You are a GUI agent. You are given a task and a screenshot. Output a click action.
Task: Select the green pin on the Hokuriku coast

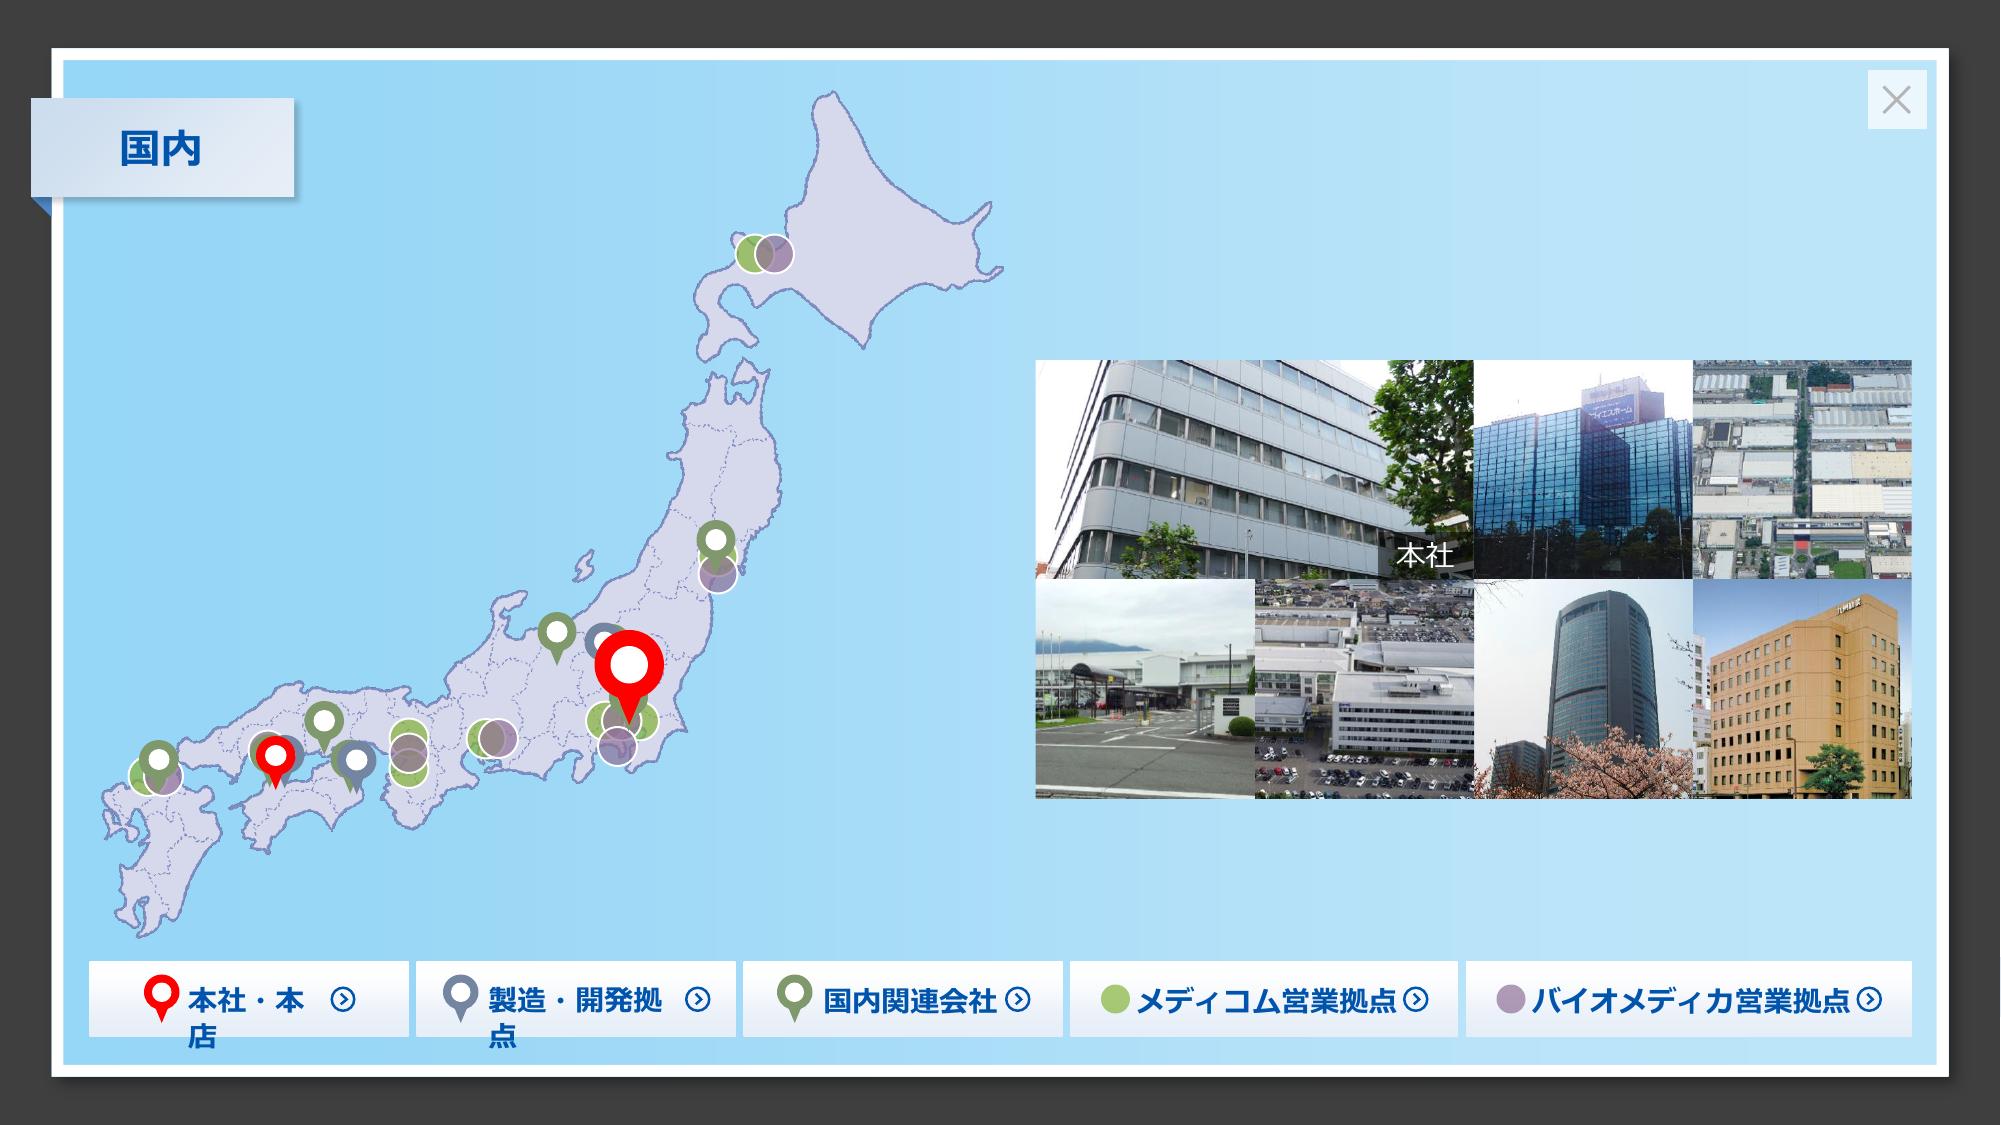coord(557,633)
